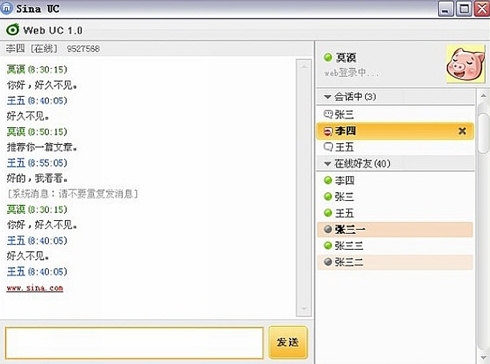Click the contact list scrollbar thumb
The image size is (490, 364).
[x=483, y=133]
